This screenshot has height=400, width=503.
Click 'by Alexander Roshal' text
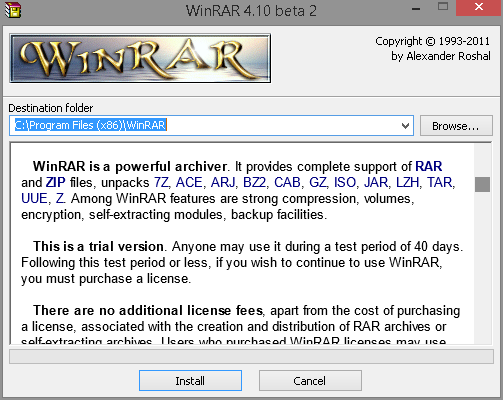441,56
